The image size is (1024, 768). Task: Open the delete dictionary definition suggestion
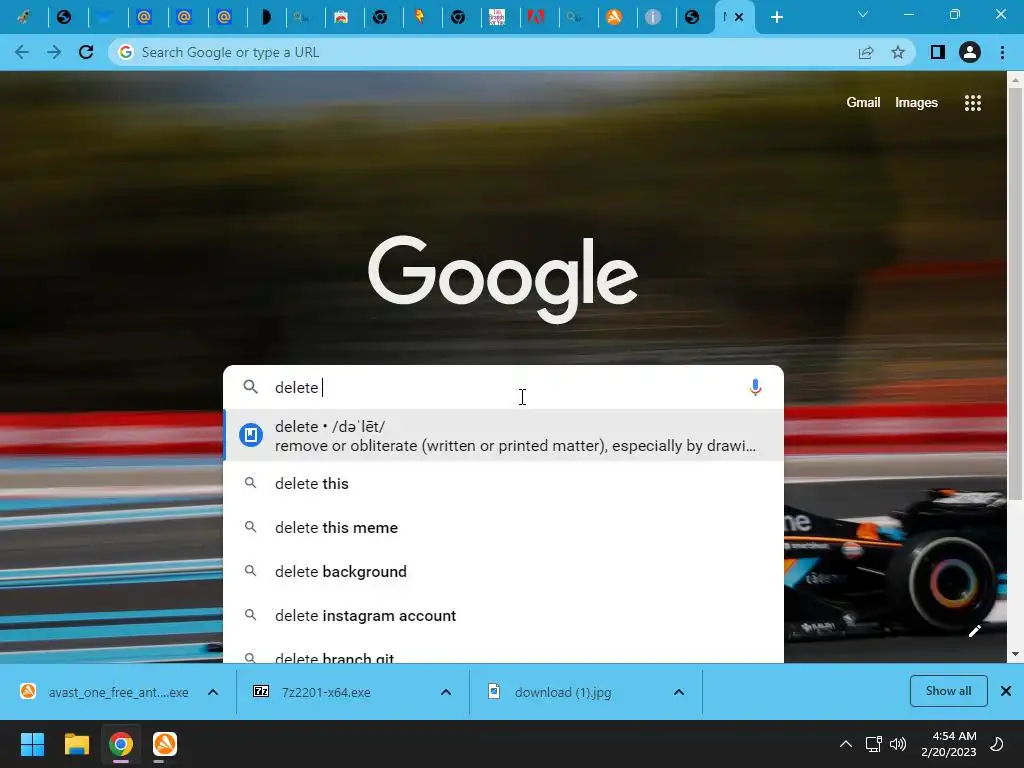pyautogui.click(x=504, y=436)
